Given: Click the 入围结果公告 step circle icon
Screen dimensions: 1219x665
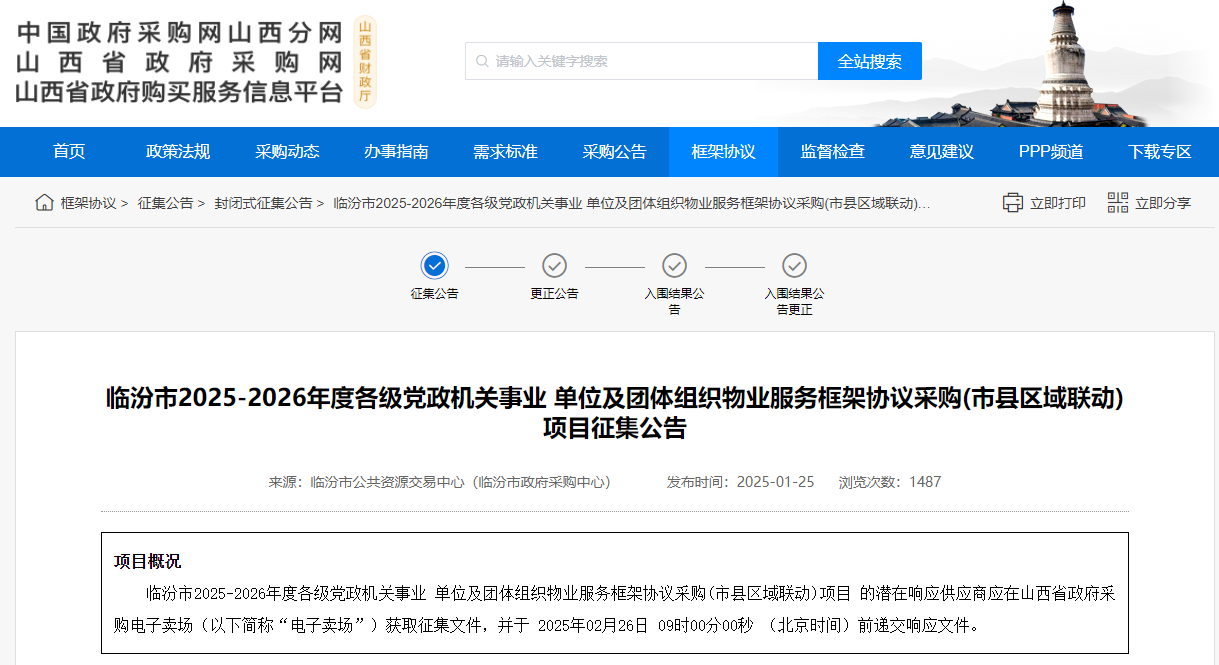Looking at the screenshot, I should tap(674, 267).
